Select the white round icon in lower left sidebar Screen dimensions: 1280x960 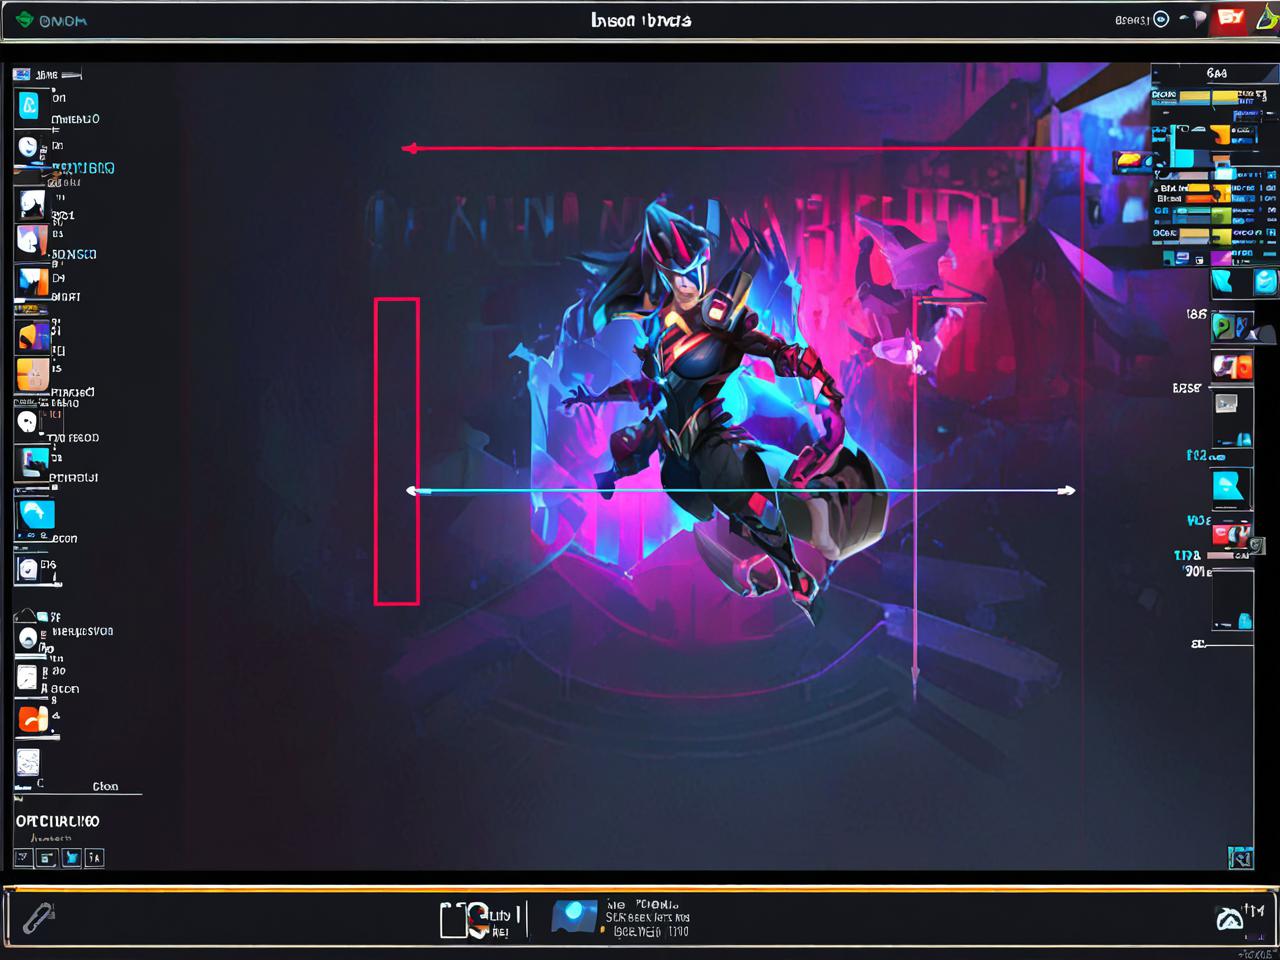(28, 639)
